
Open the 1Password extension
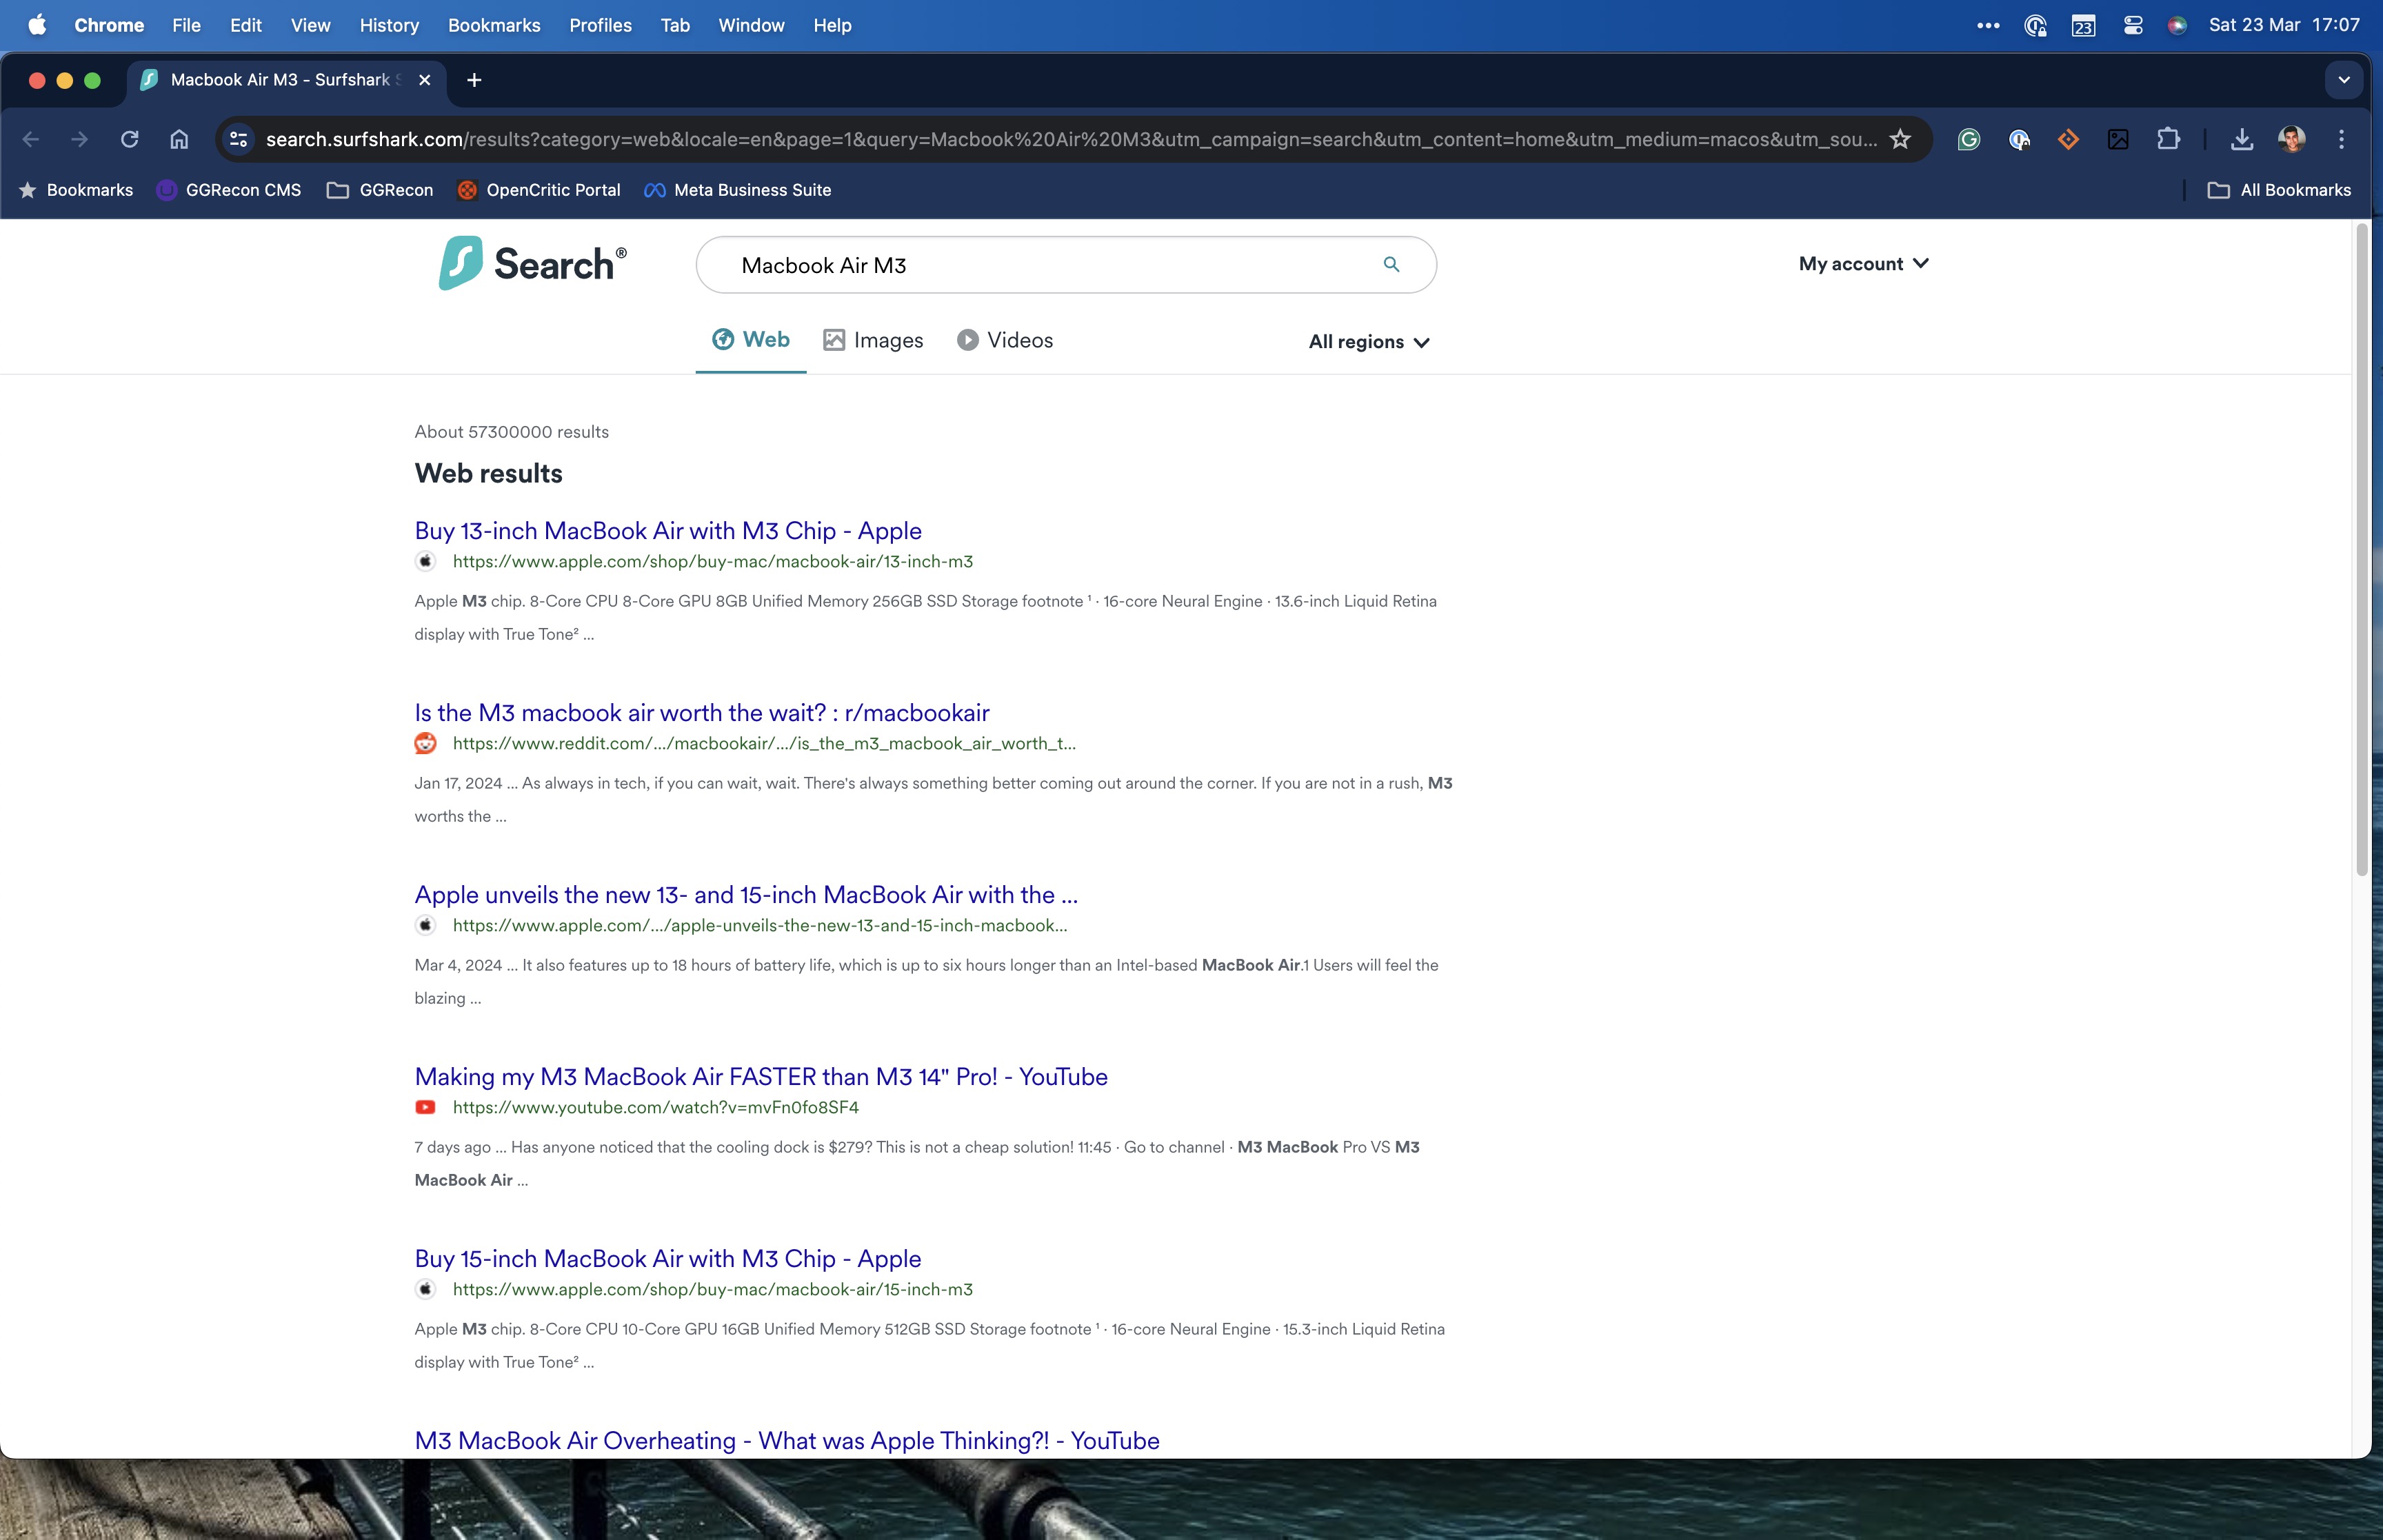click(2019, 139)
